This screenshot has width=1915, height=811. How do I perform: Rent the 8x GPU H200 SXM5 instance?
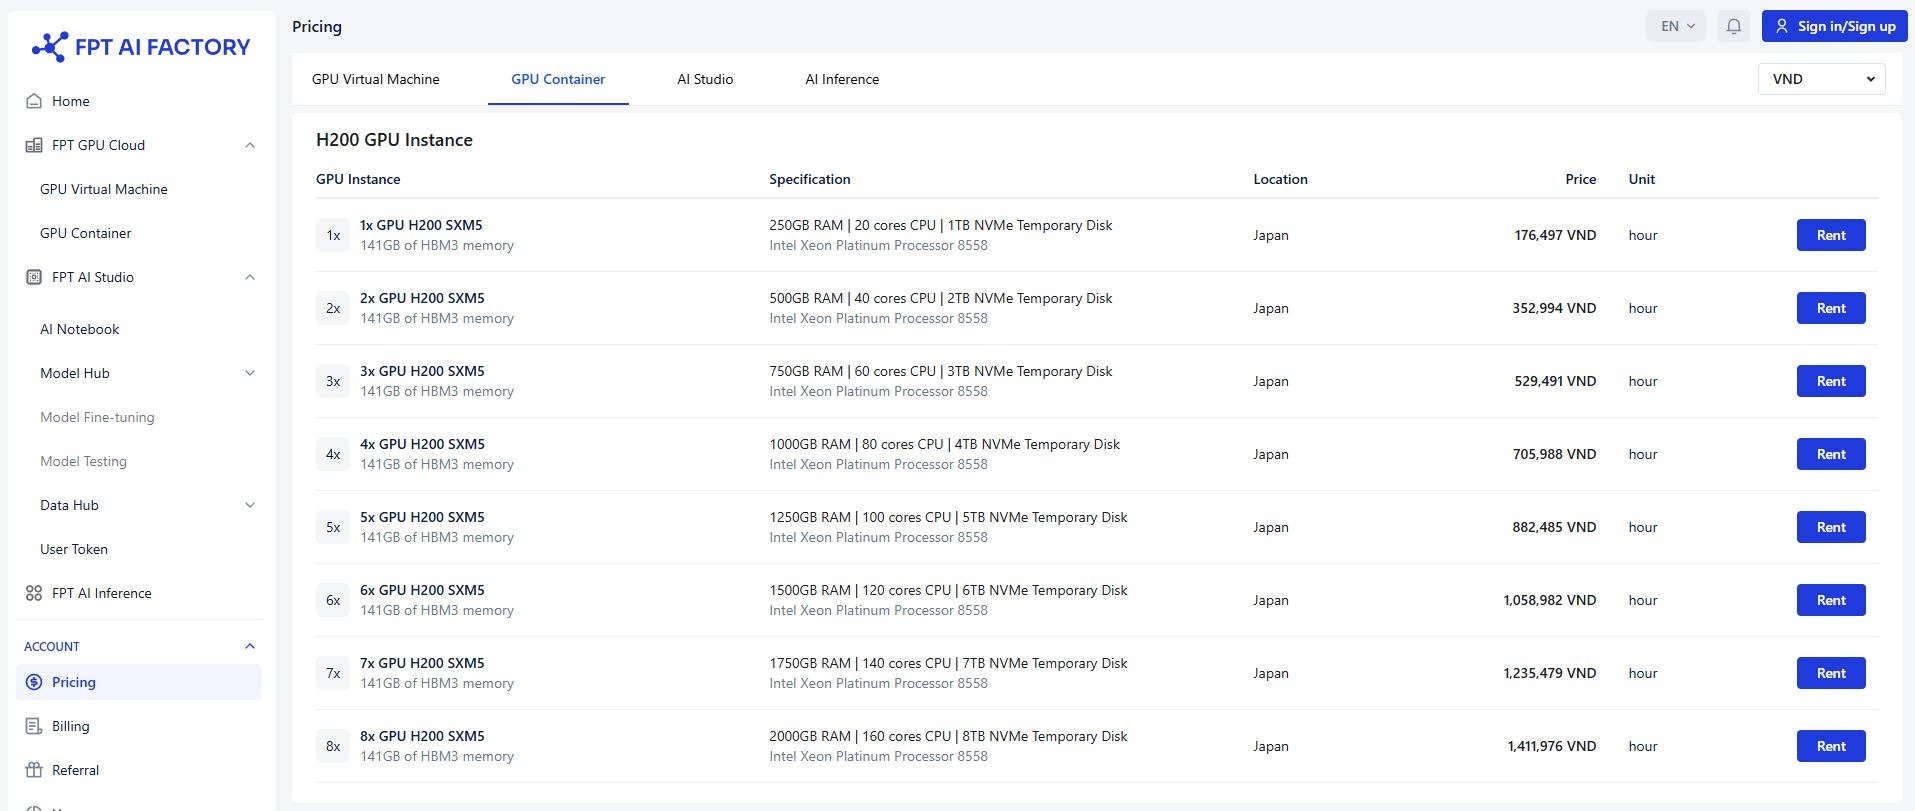[1831, 746]
